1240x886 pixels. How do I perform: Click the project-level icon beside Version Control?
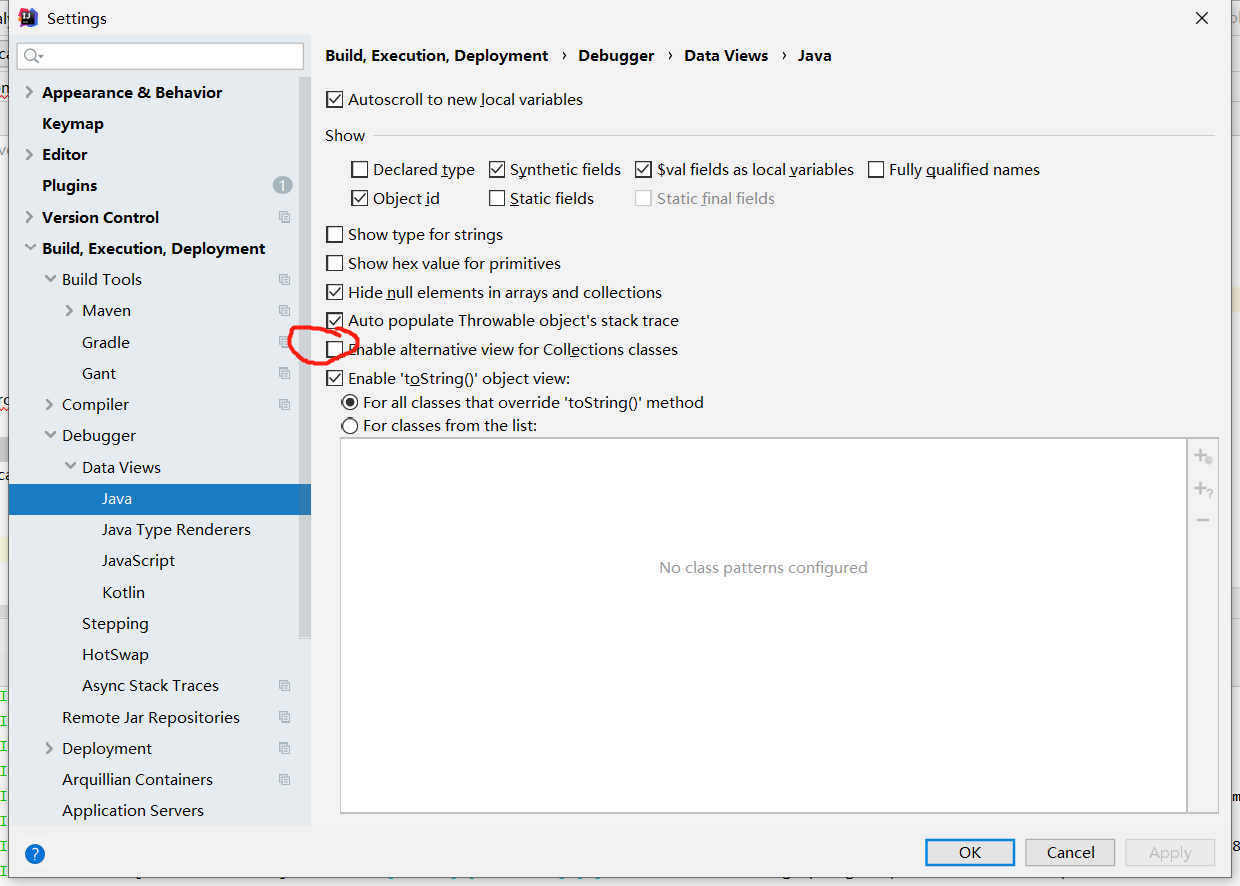click(x=285, y=217)
